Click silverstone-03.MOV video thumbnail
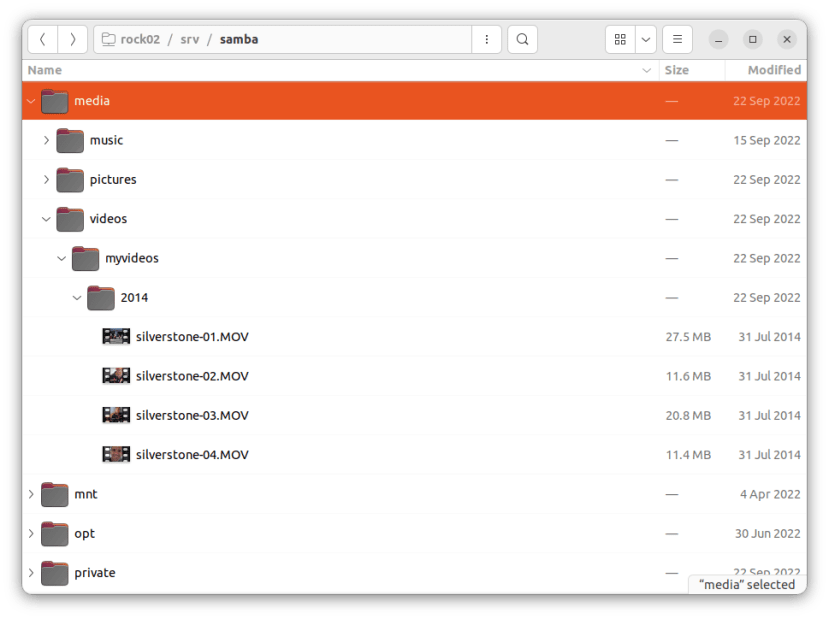Viewport: 829px width, 619px height. click(x=116, y=415)
